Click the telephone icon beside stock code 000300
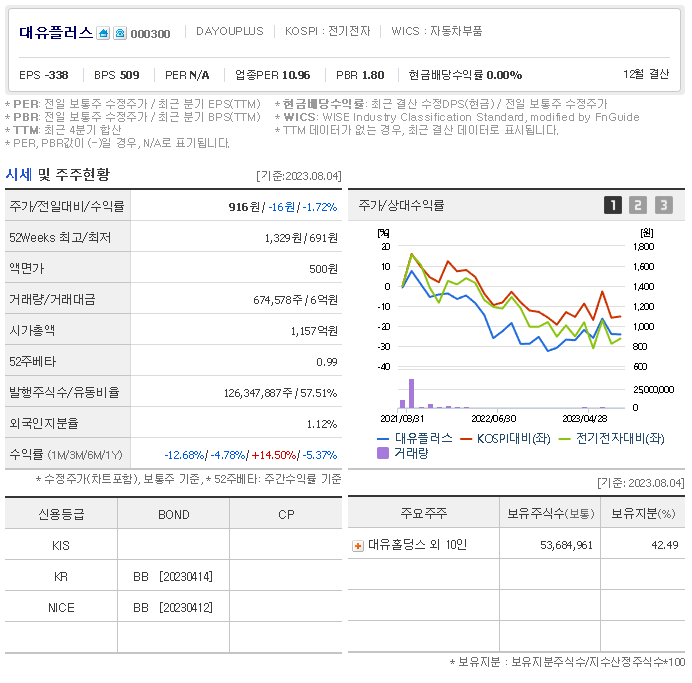This screenshot has width=692, height=683. click(120, 33)
